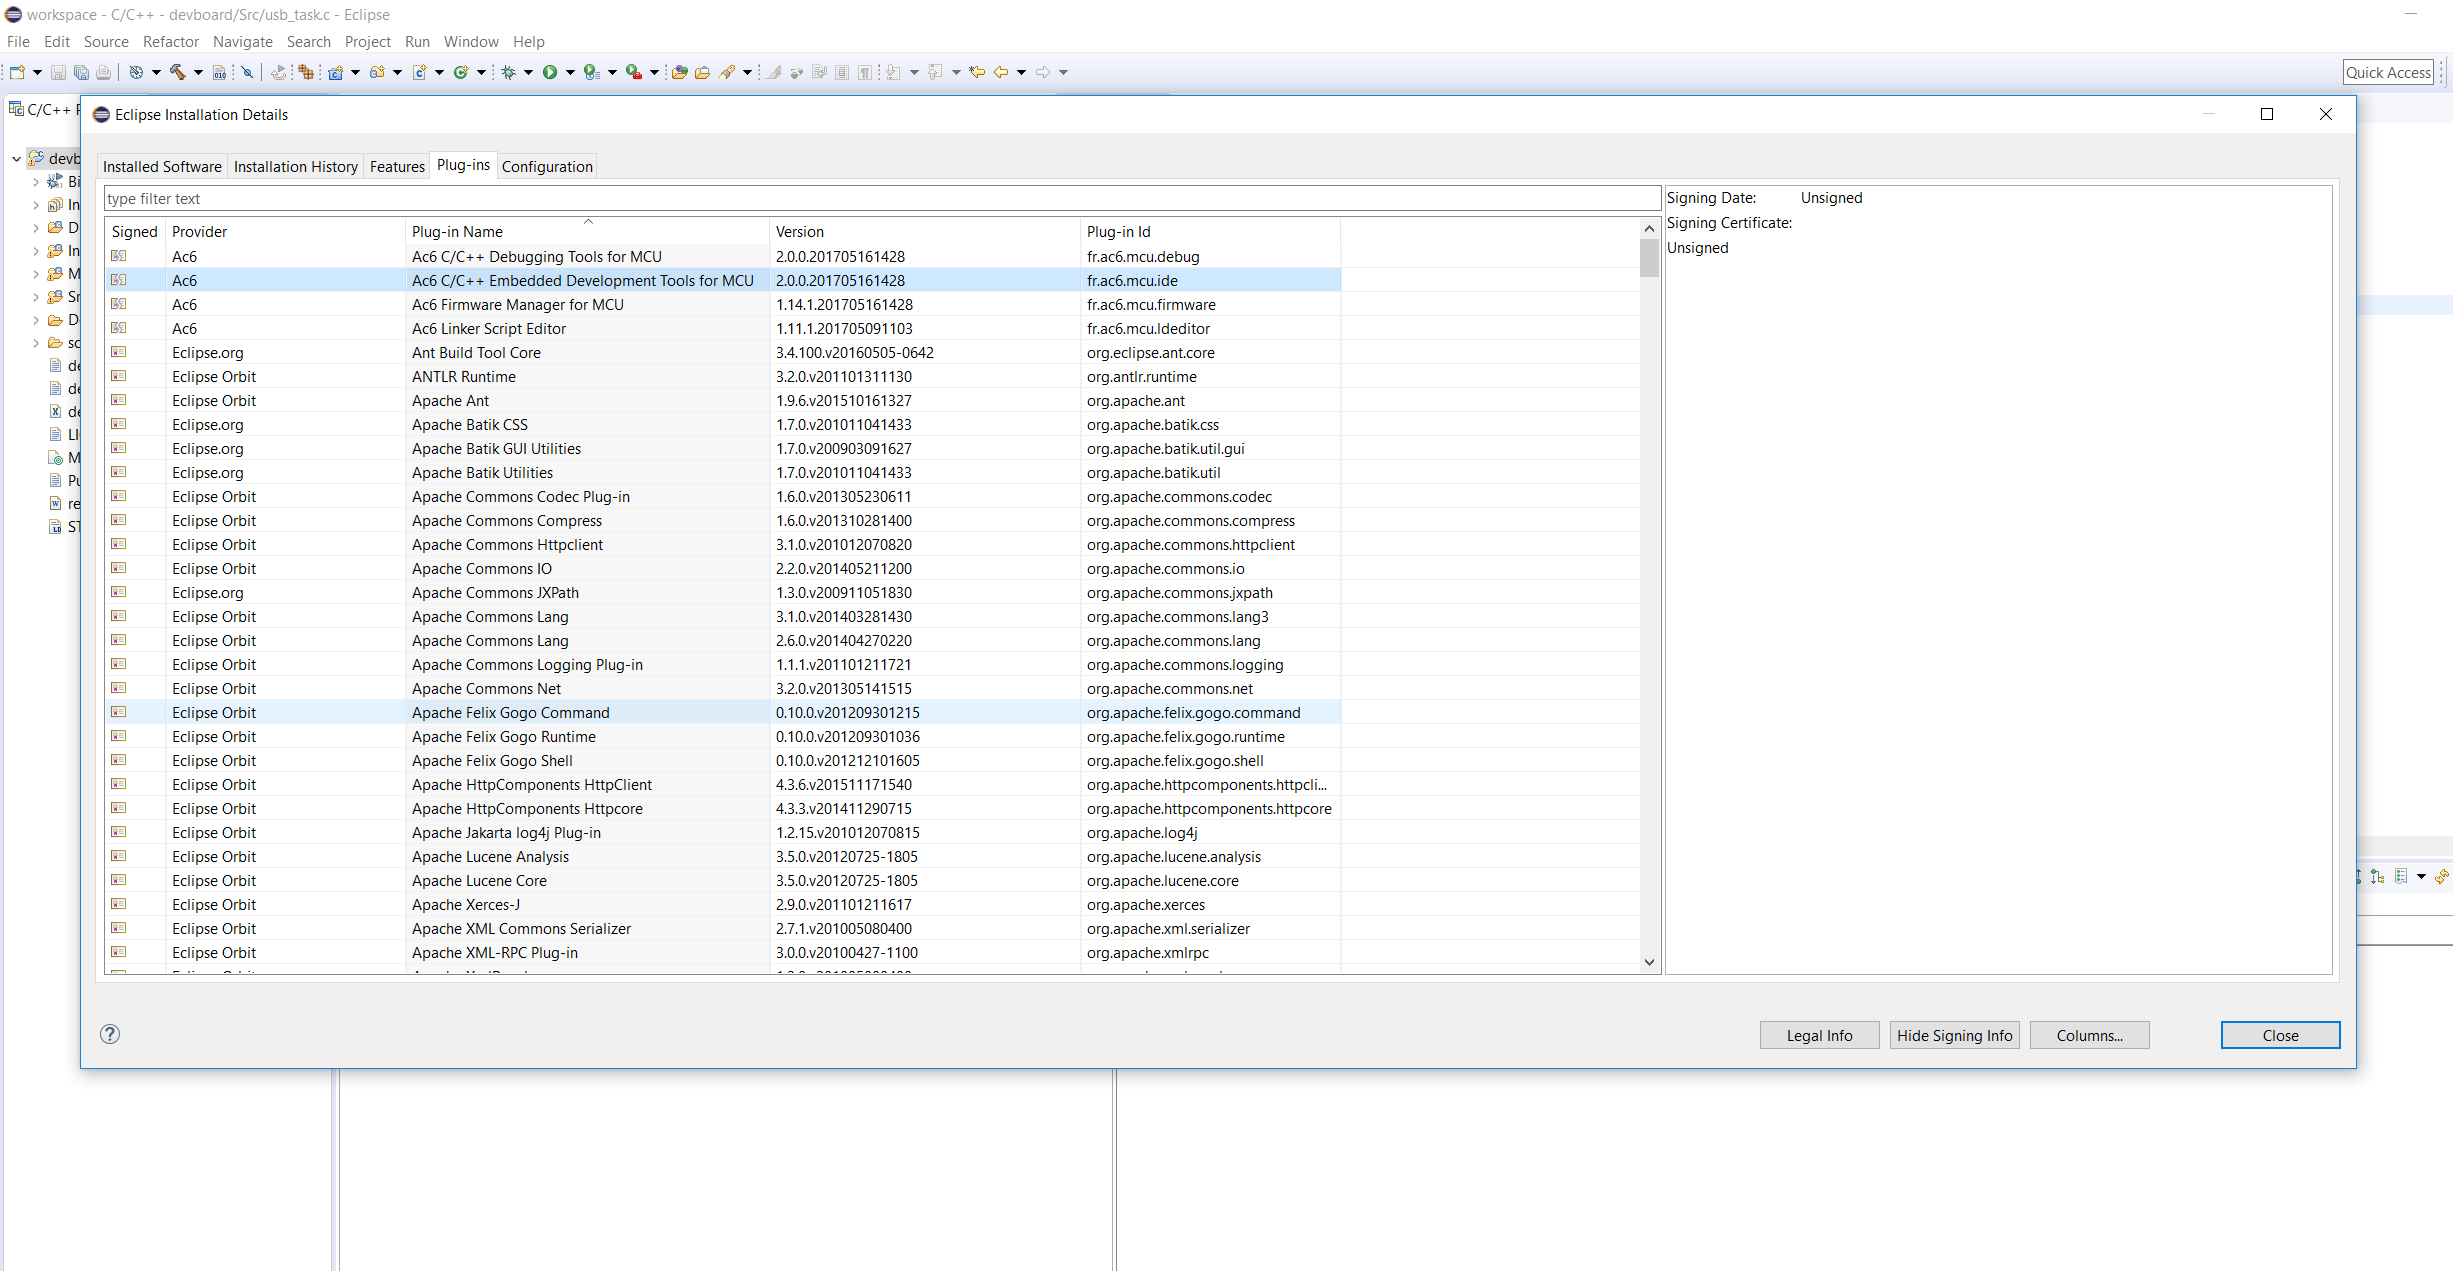Open the Build hammer dropdown arrow

[x=198, y=72]
